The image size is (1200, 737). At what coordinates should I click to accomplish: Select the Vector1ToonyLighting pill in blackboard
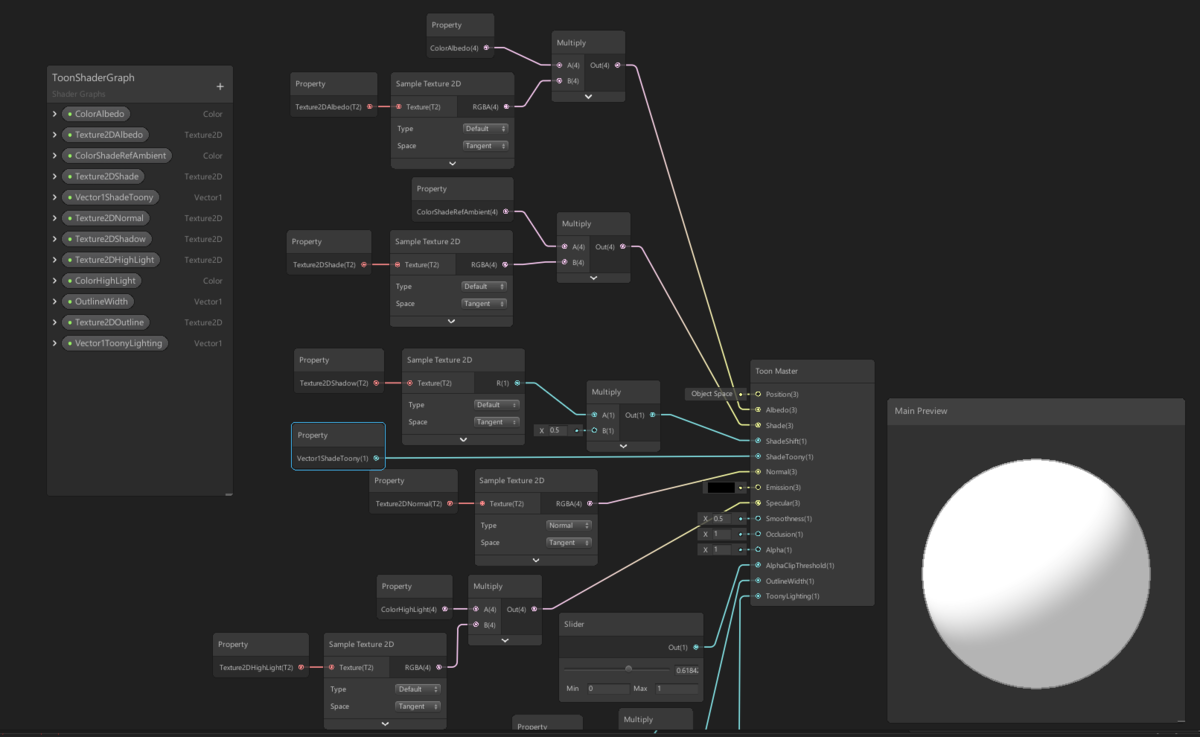pyautogui.click(x=115, y=343)
